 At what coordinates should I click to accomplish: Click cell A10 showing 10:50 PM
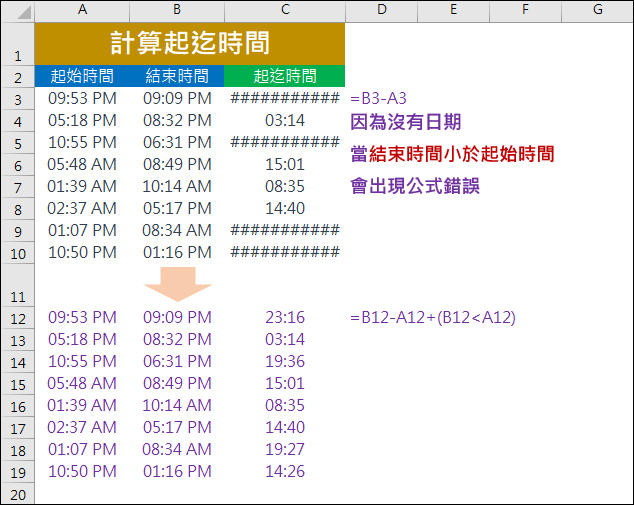[82, 252]
